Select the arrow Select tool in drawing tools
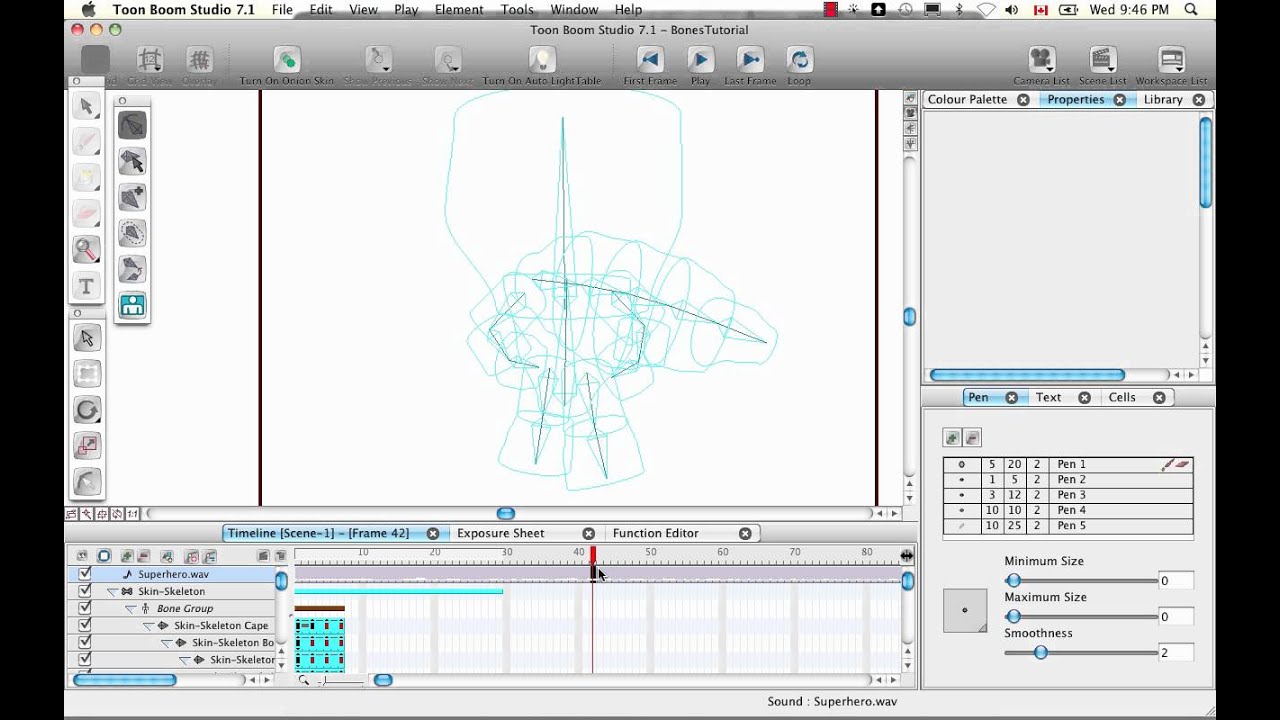The width and height of the screenshot is (1280, 720). tap(86, 106)
